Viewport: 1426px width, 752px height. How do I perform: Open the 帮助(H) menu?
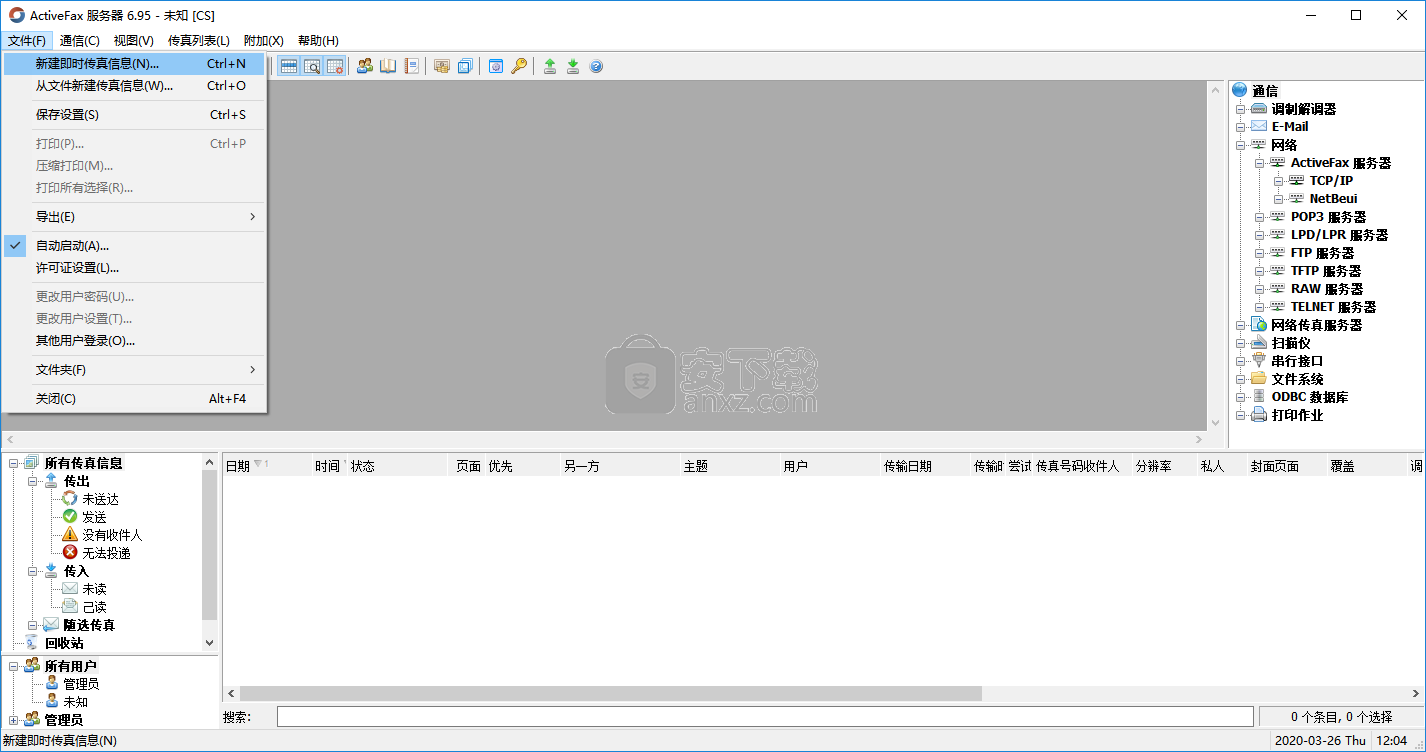click(x=318, y=41)
